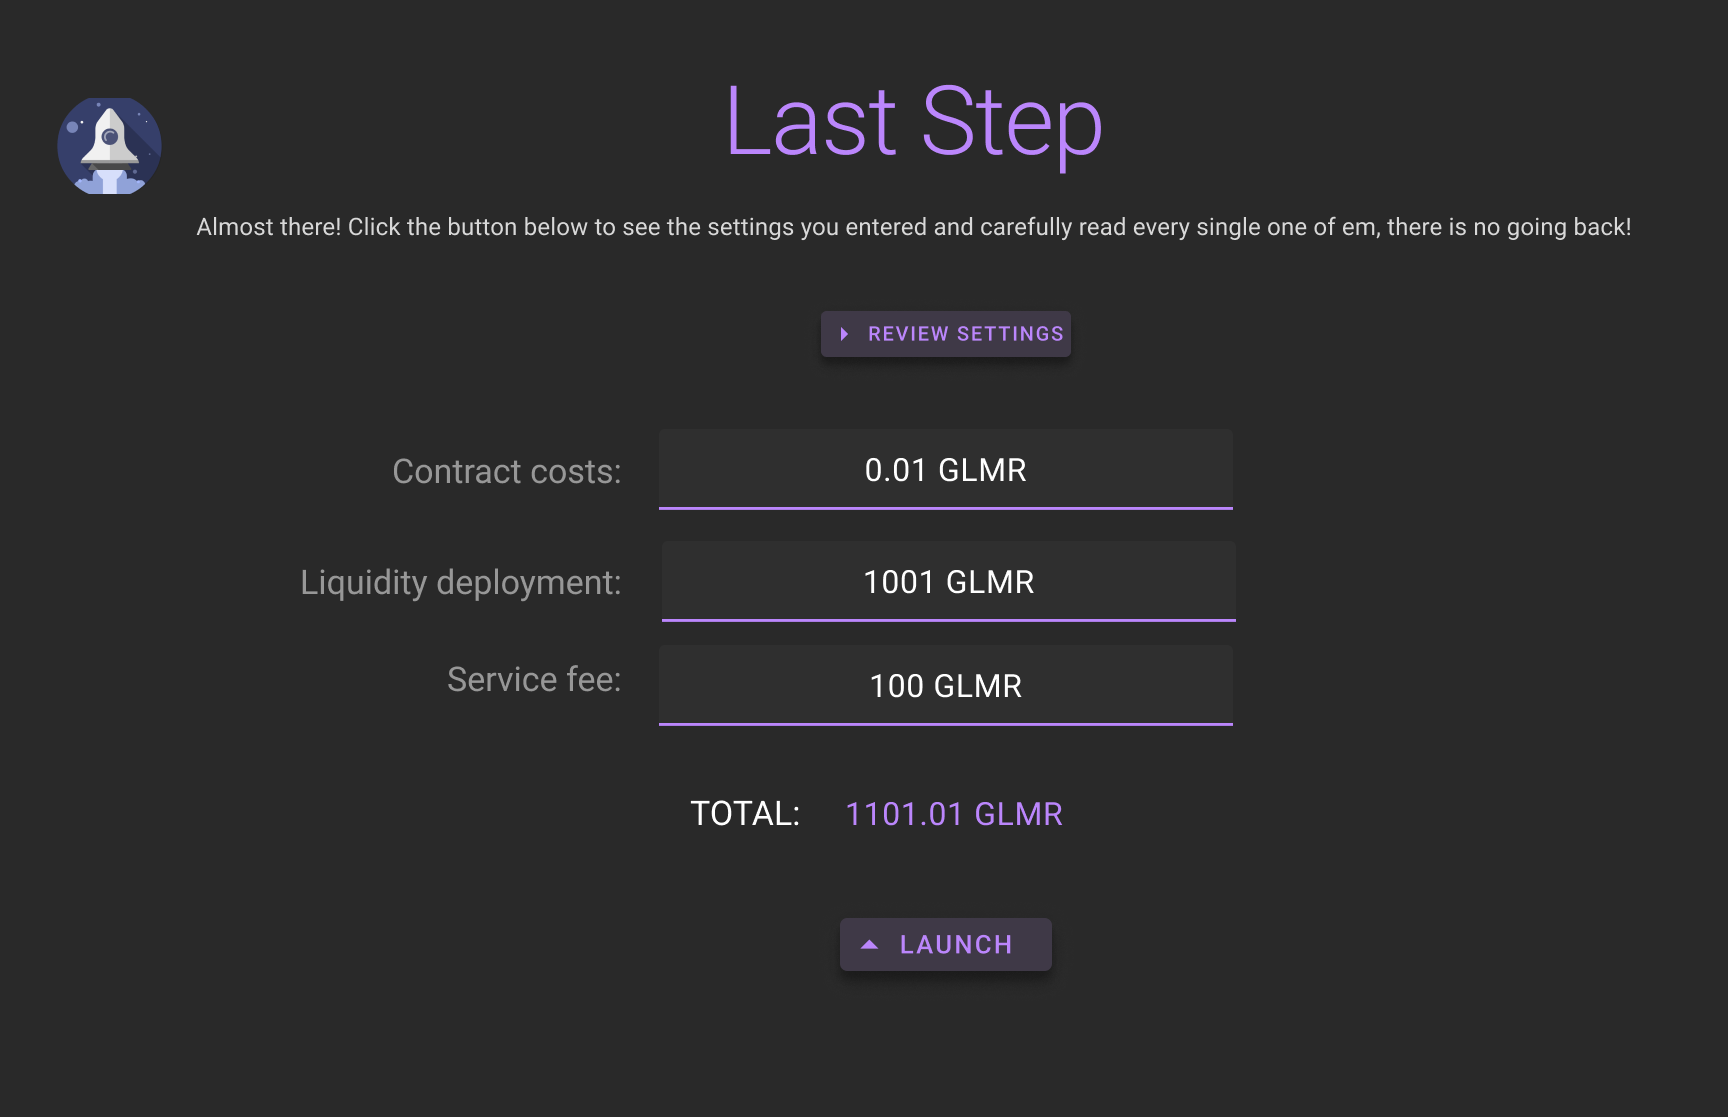The image size is (1728, 1117).
Task: Click the rocket logo icon
Action: [109, 146]
